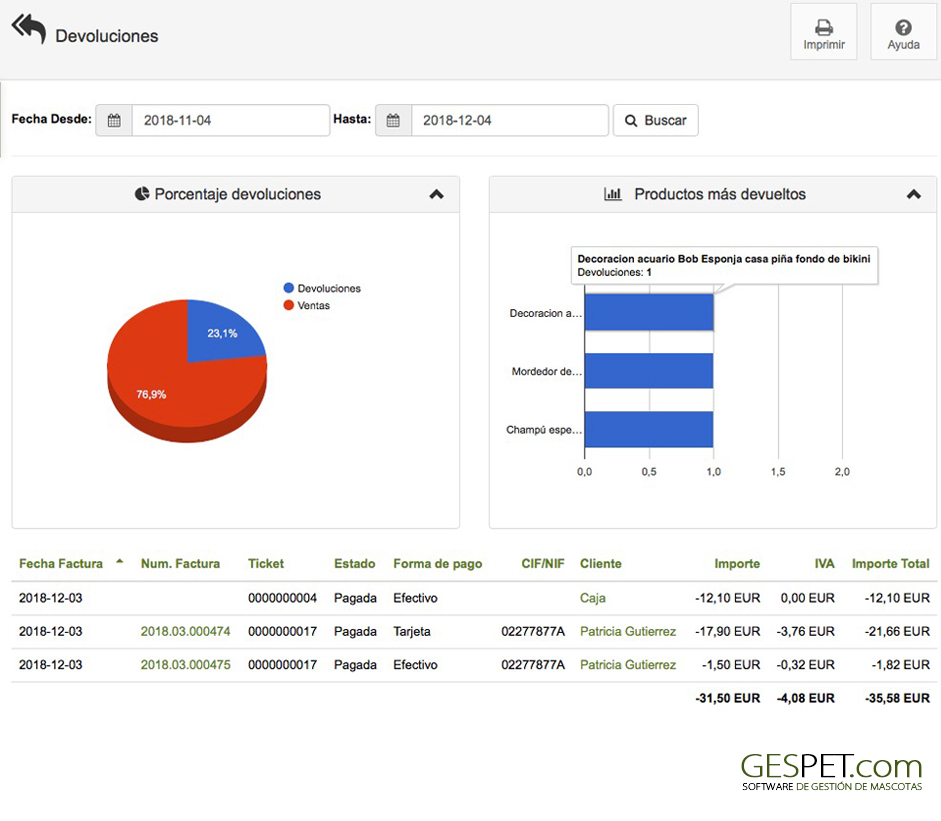Click bar chart icon in panel header
941x821 pixels.
[x=612, y=194]
